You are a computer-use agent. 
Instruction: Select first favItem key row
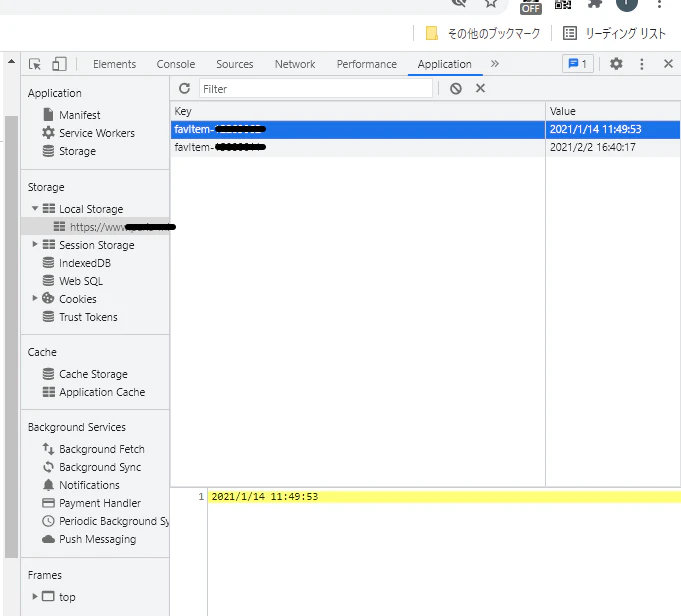tap(357, 129)
